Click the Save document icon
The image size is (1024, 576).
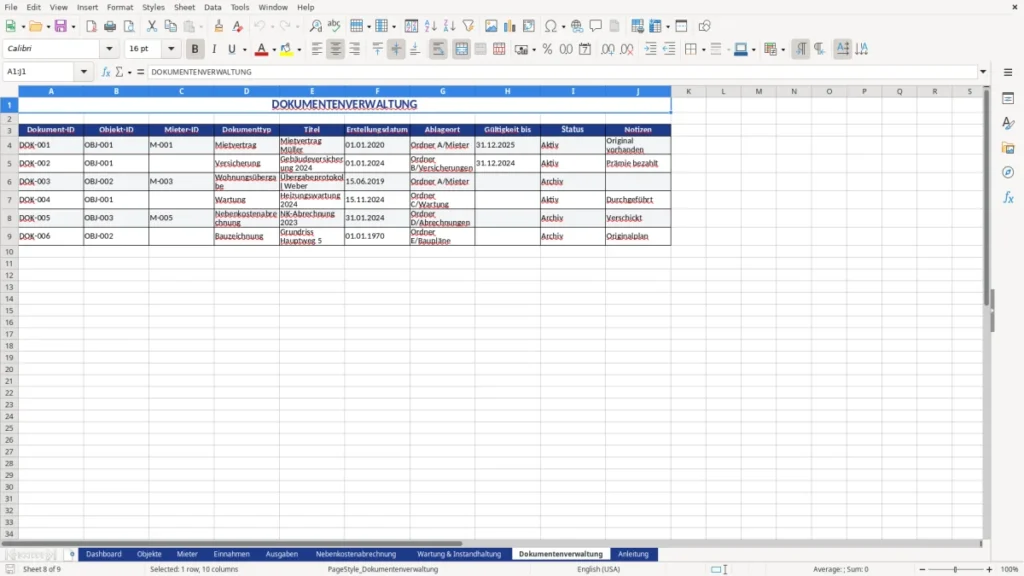61,26
